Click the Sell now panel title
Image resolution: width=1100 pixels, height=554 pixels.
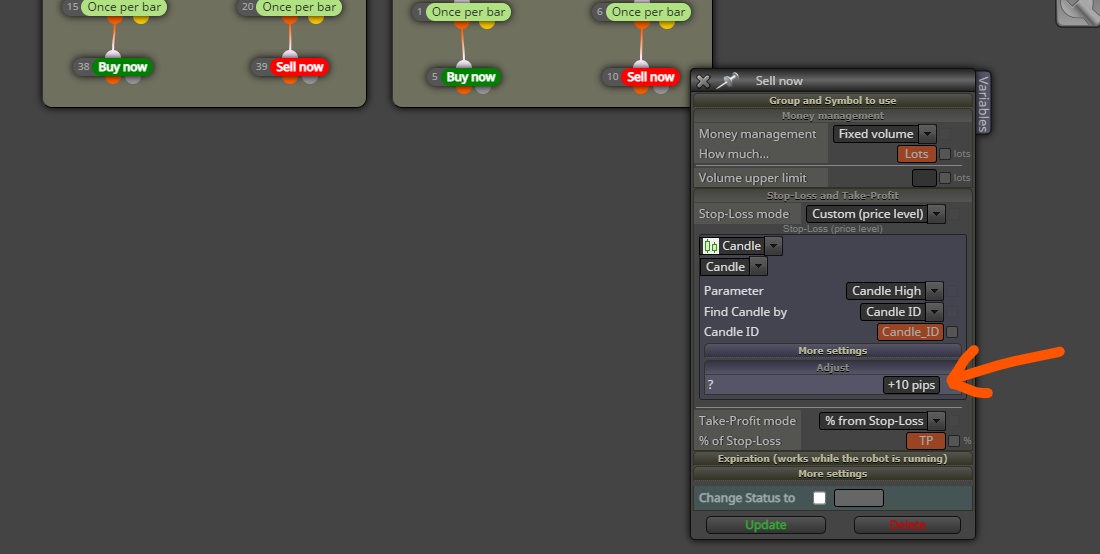[779, 81]
